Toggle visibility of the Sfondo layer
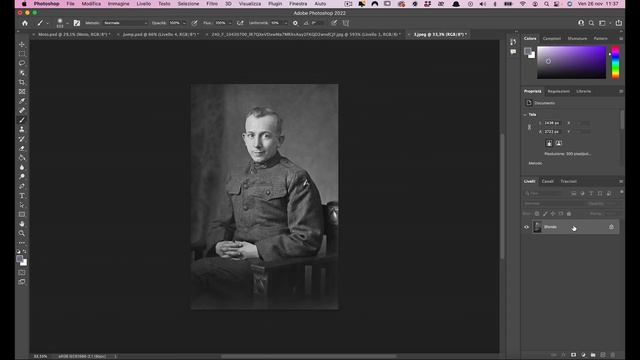 click(527, 227)
